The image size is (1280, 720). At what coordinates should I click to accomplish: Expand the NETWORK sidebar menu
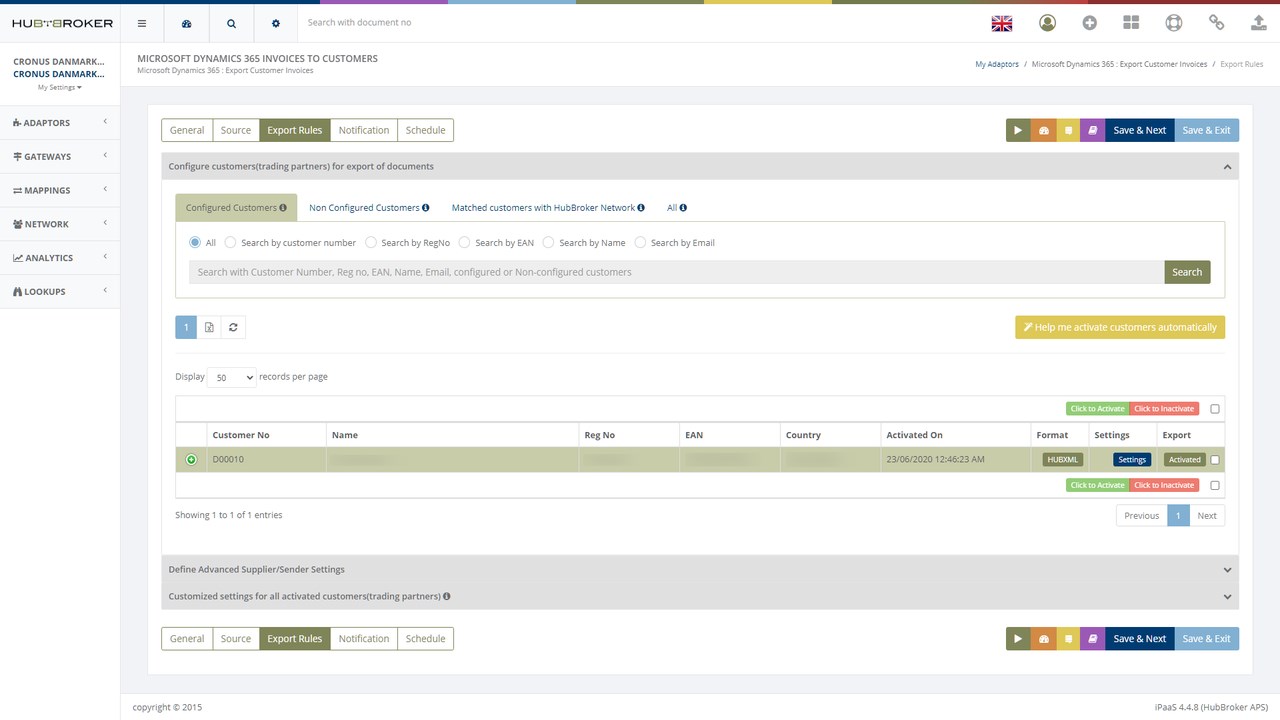pyautogui.click(x=60, y=224)
